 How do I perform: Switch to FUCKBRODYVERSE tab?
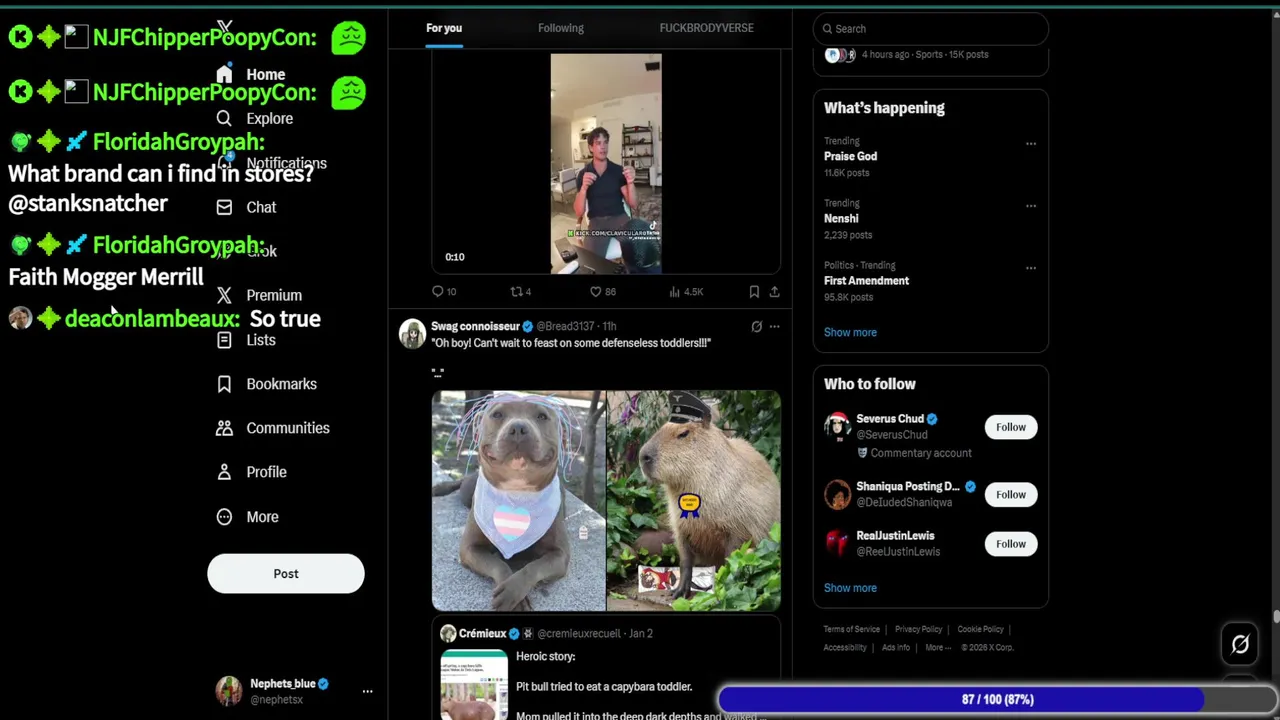click(x=706, y=28)
